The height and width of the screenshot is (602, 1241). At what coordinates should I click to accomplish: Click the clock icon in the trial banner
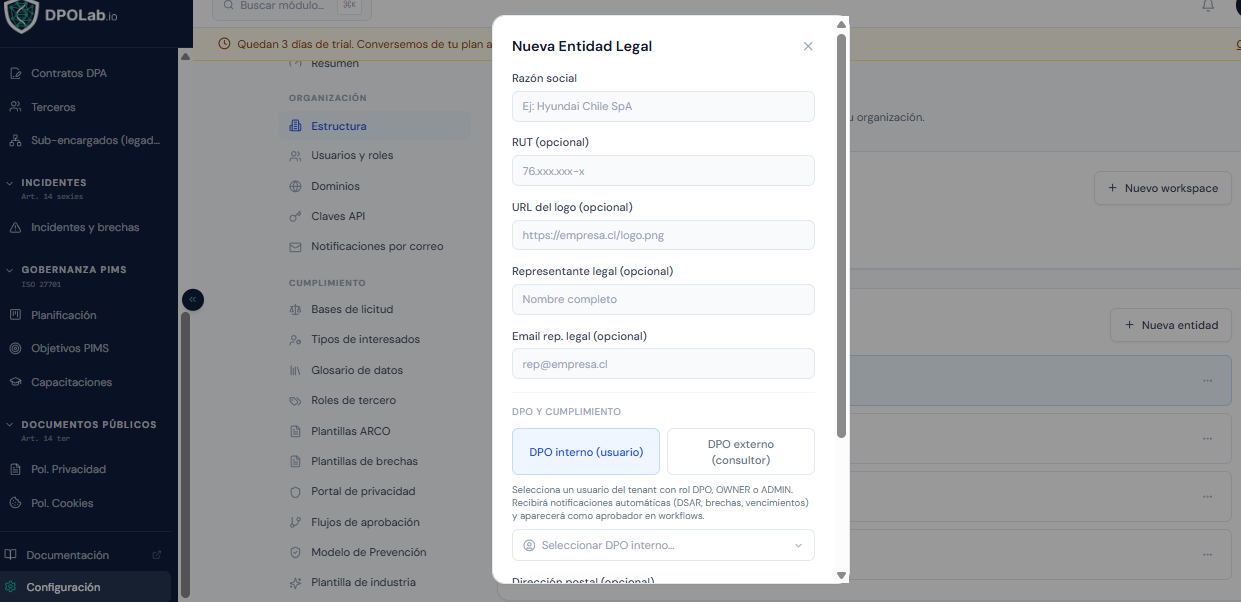click(x=224, y=44)
